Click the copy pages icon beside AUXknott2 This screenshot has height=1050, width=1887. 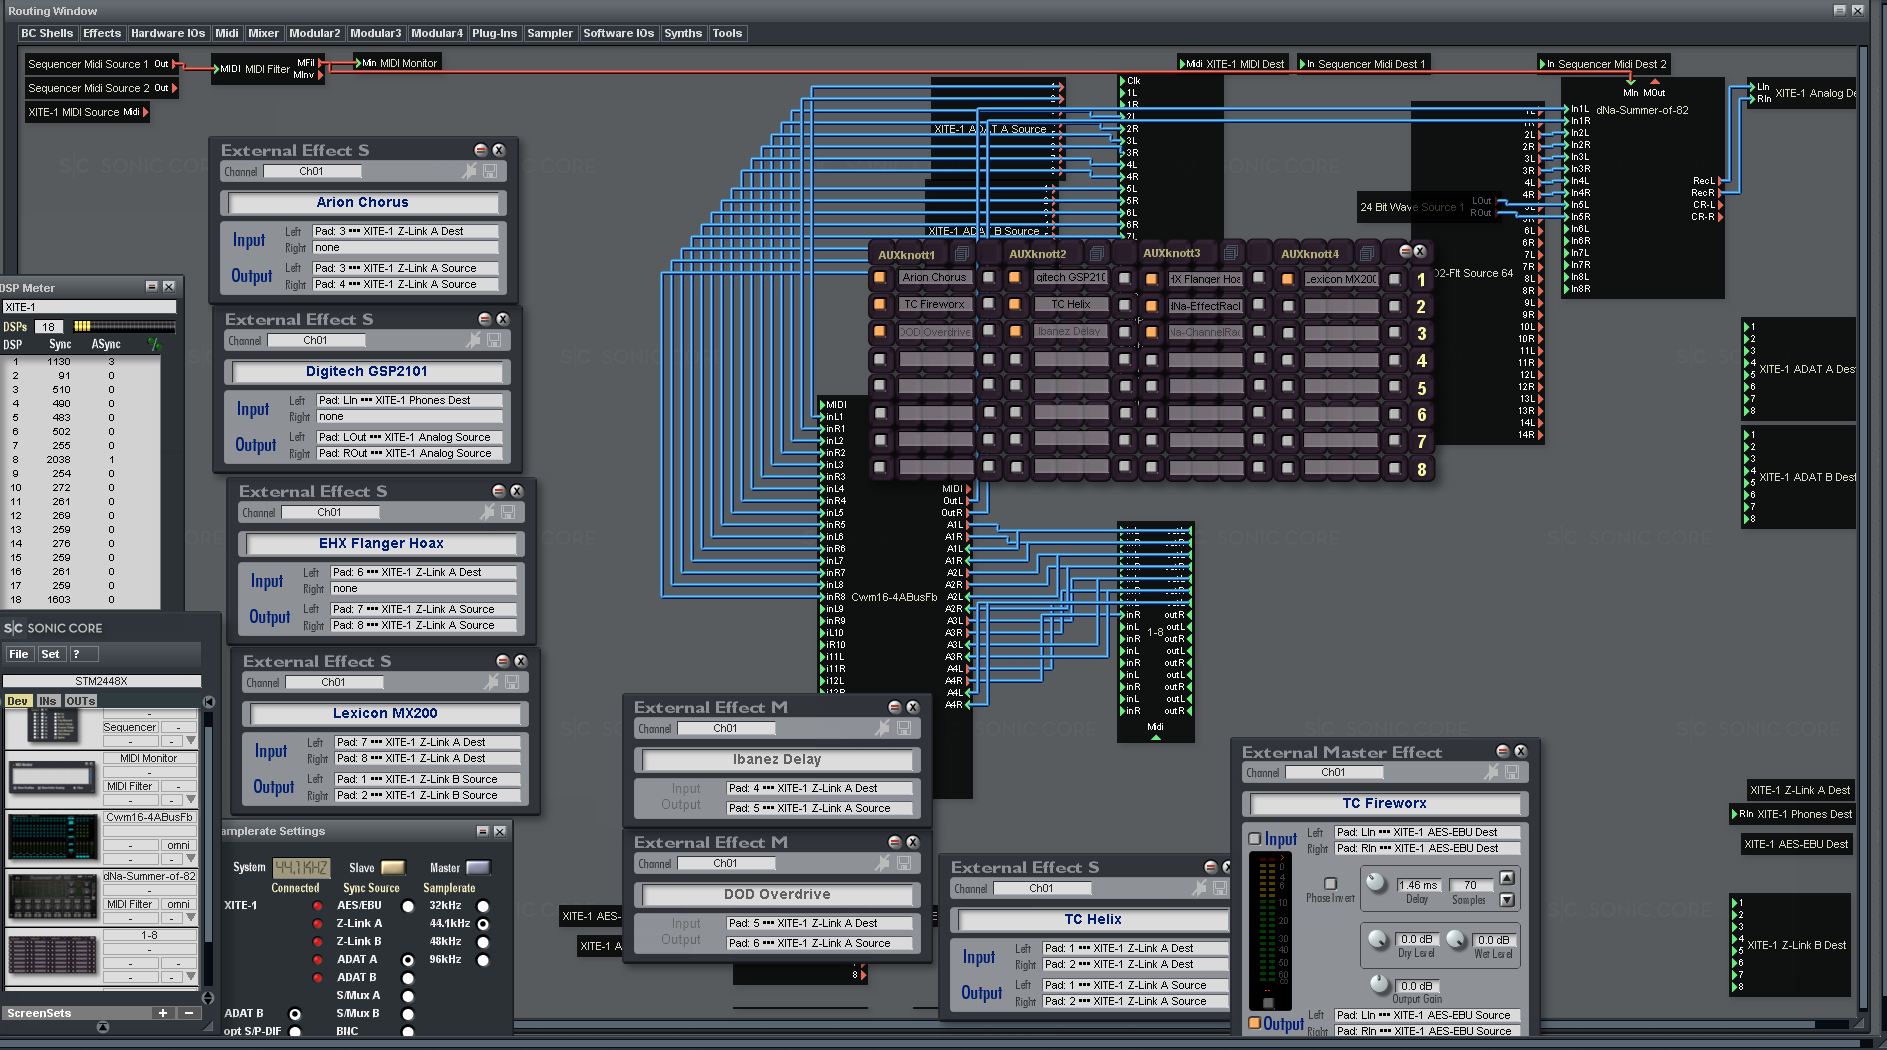tap(1097, 253)
